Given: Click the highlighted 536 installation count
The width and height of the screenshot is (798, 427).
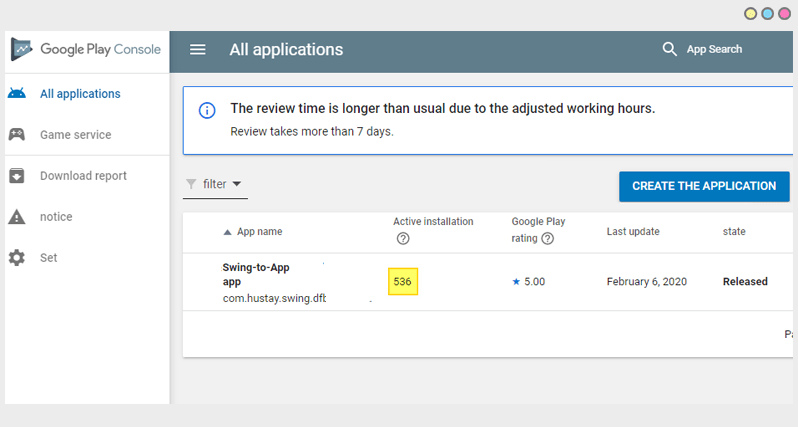Looking at the screenshot, I should point(402,282).
